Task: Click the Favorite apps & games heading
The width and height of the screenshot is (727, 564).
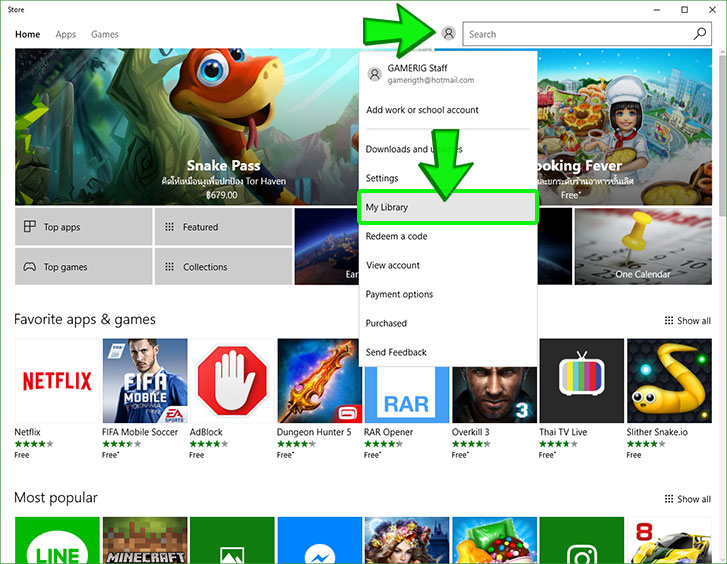Action: (x=85, y=320)
